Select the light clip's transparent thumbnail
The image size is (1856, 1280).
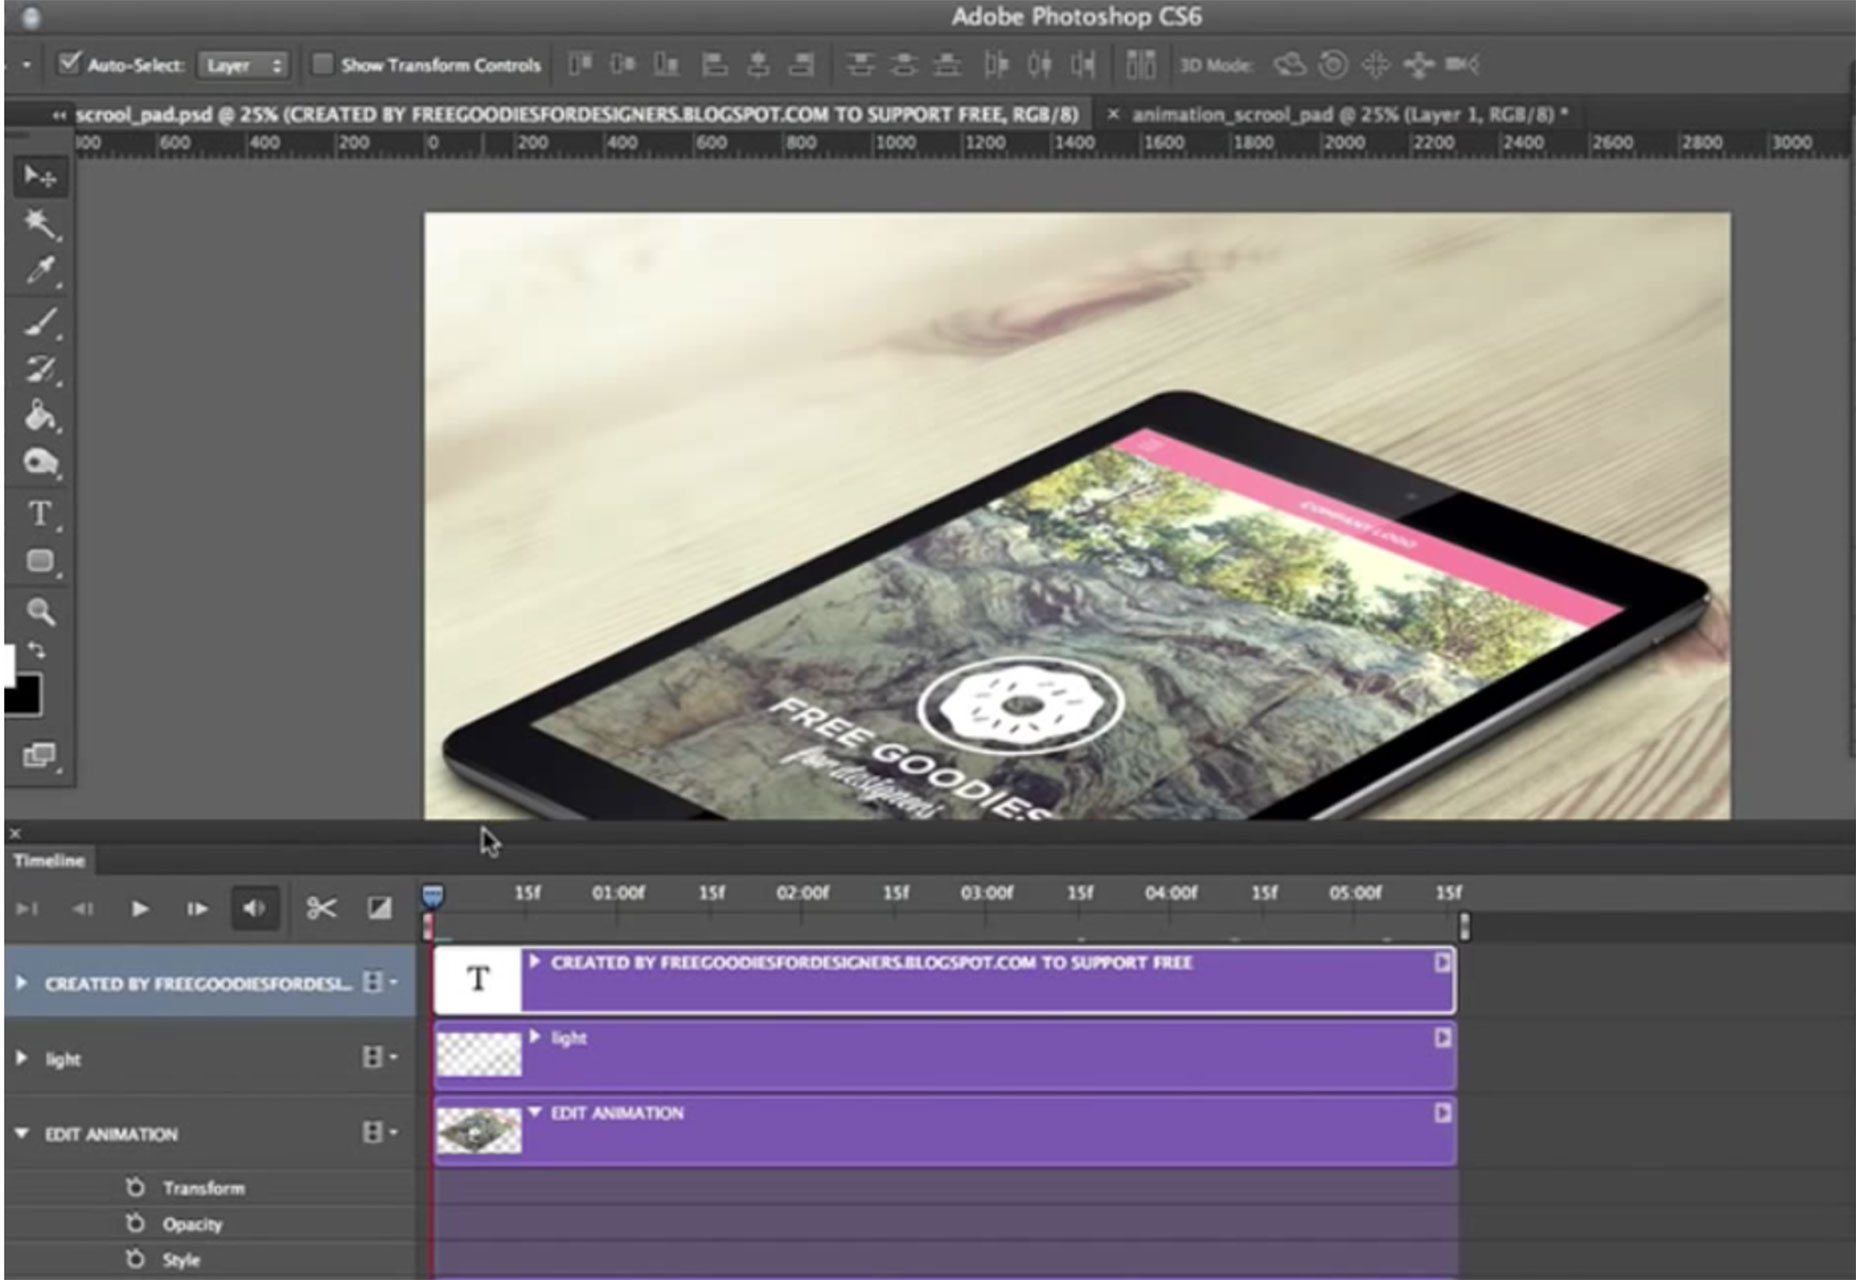(x=479, y=1054)
